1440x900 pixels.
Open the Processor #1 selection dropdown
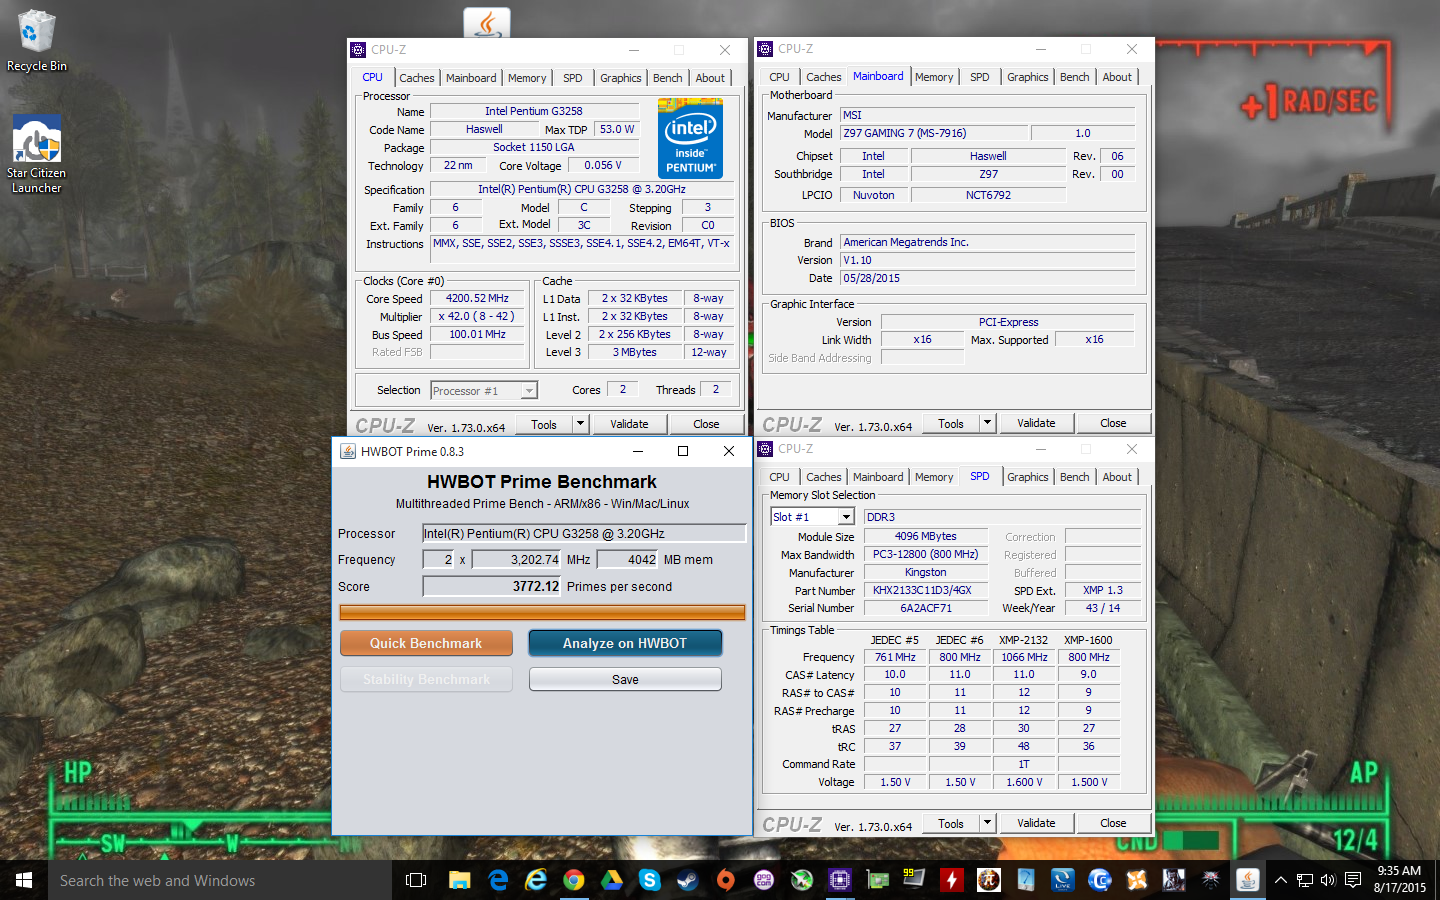529,391
